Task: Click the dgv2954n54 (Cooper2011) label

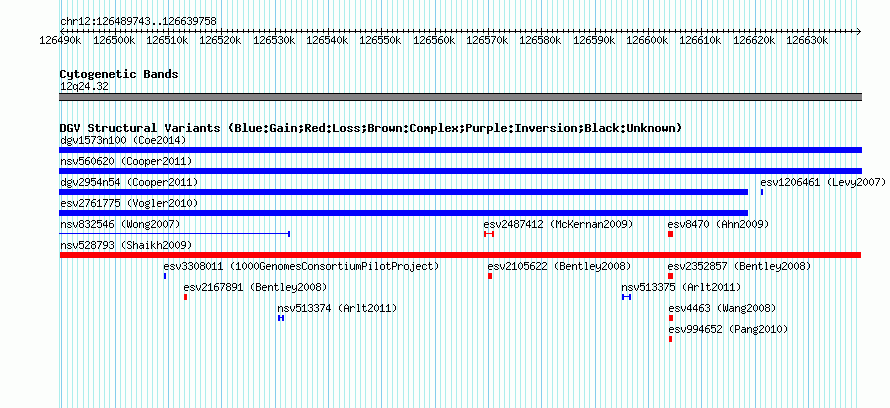Action: click(x=129, y=182)
